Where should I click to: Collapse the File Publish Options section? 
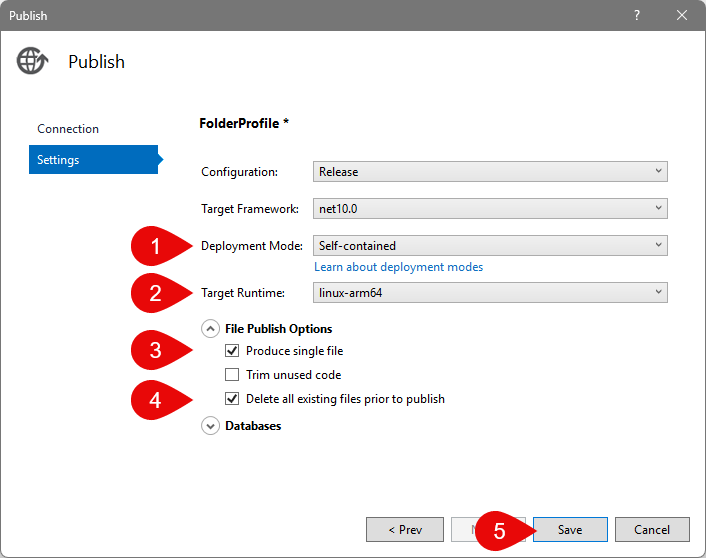(x=211, y=328)
